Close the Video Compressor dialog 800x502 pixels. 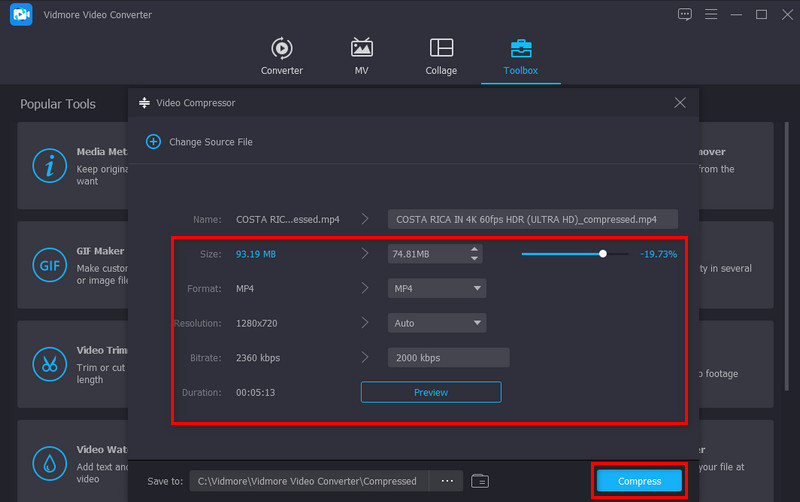[680, 103]
